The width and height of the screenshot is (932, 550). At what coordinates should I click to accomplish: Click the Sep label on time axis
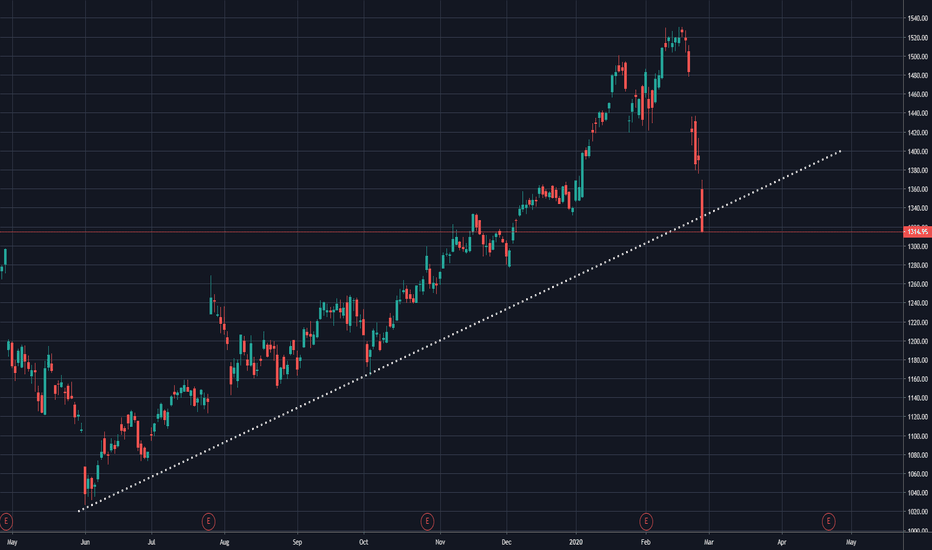(x=297, y=542)
